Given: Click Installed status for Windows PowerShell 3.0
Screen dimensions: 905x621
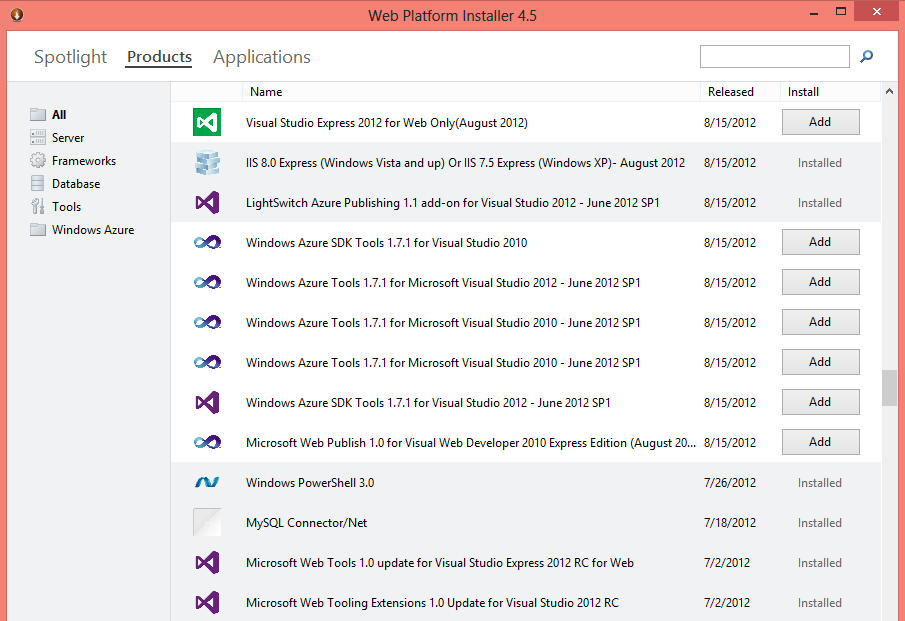Looking at the screenshot, I should coord(820,482).
